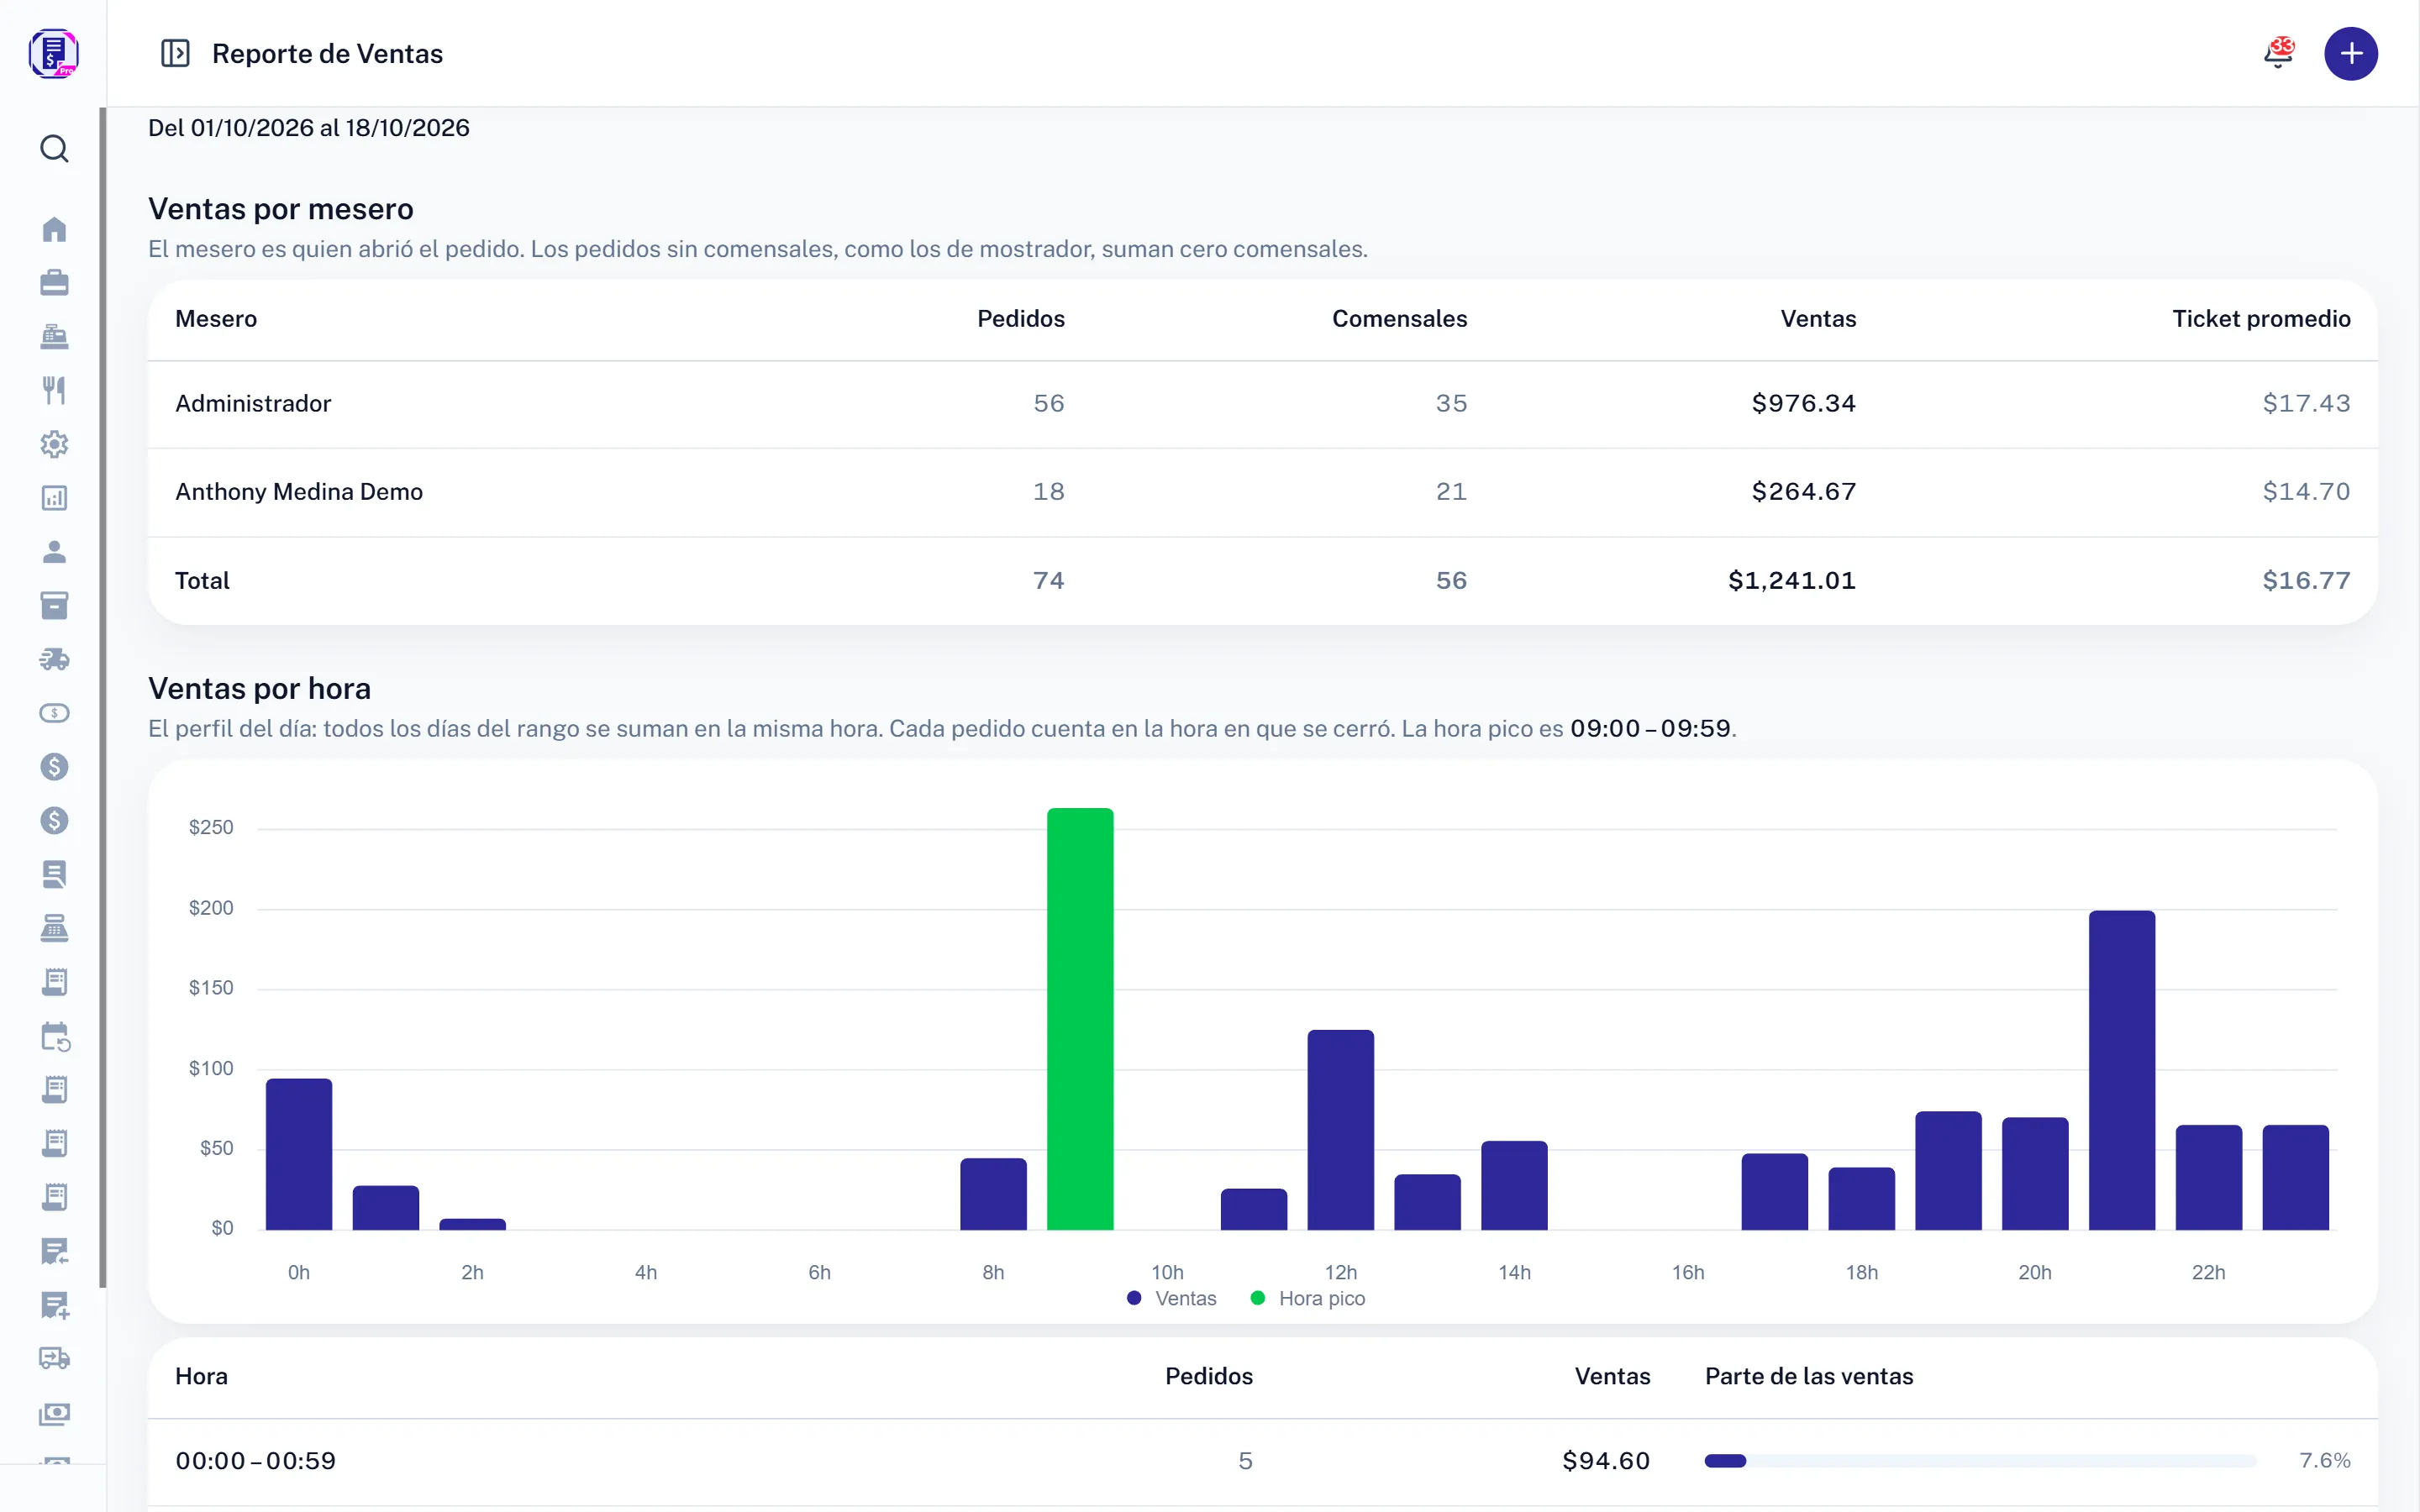Open the receipt with plus sign icon
This screenshot has width=2420, height=1512.
pos(54,1305)
